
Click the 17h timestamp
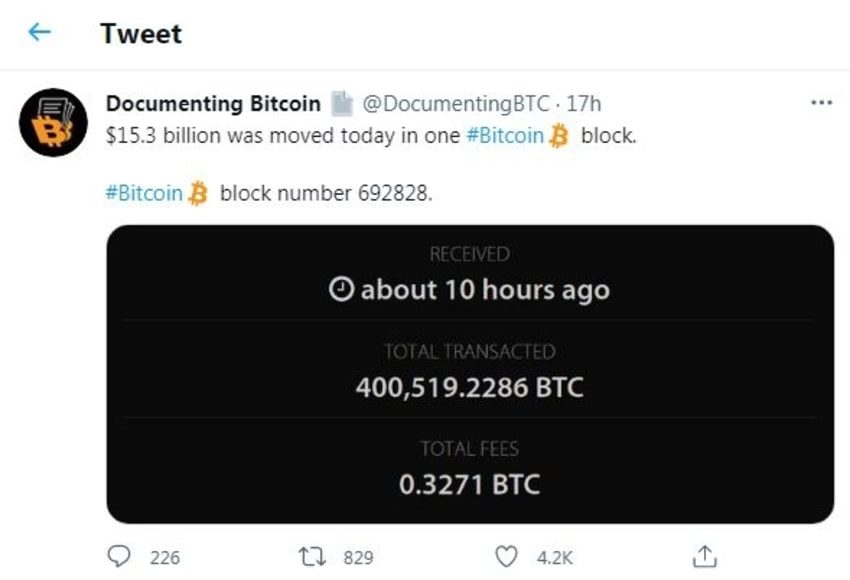point(584,104)
